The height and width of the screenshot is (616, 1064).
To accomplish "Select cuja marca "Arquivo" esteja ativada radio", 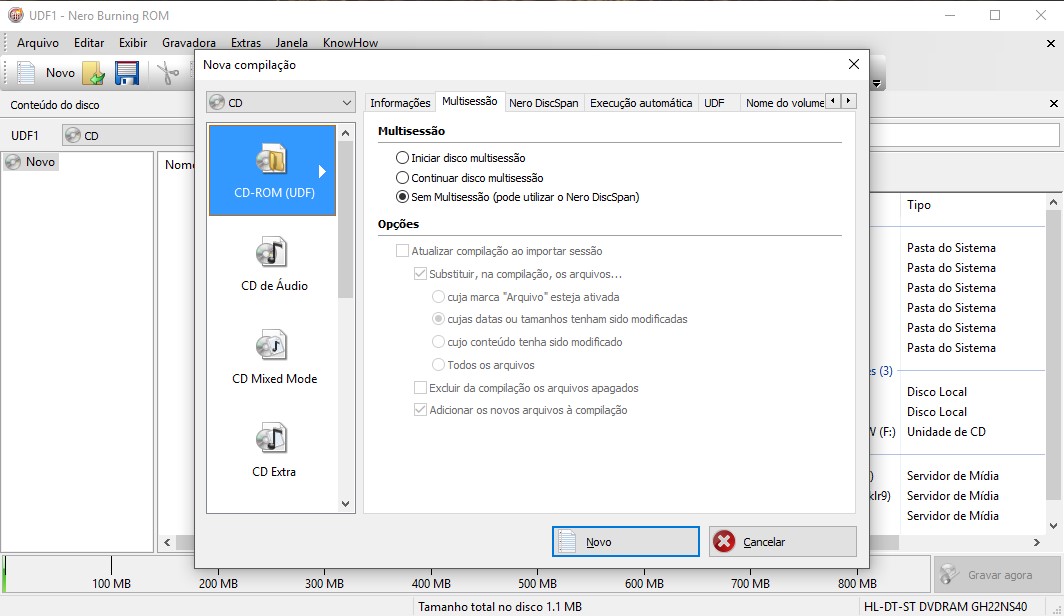I will pos(438,296).
